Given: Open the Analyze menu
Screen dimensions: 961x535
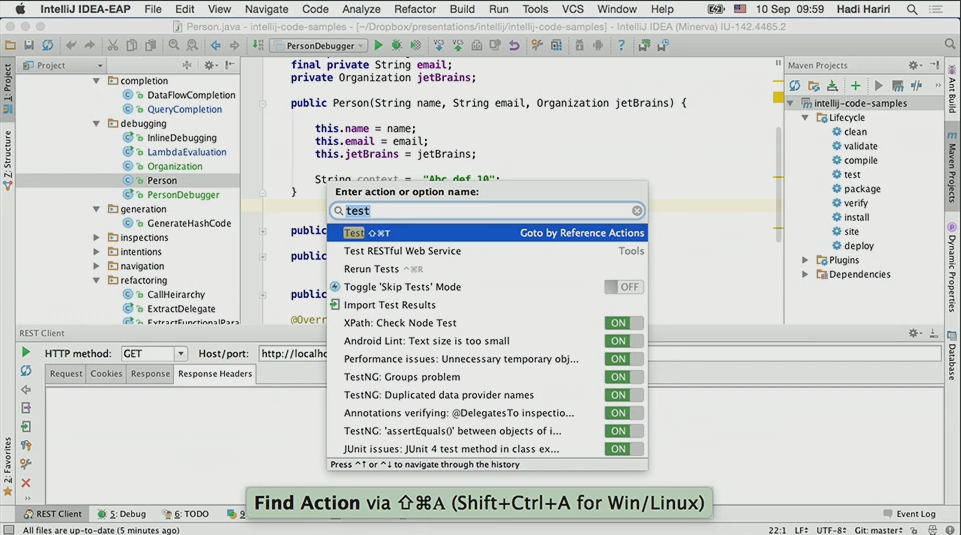Looking at the screenshot, I should tap(361, 9).
